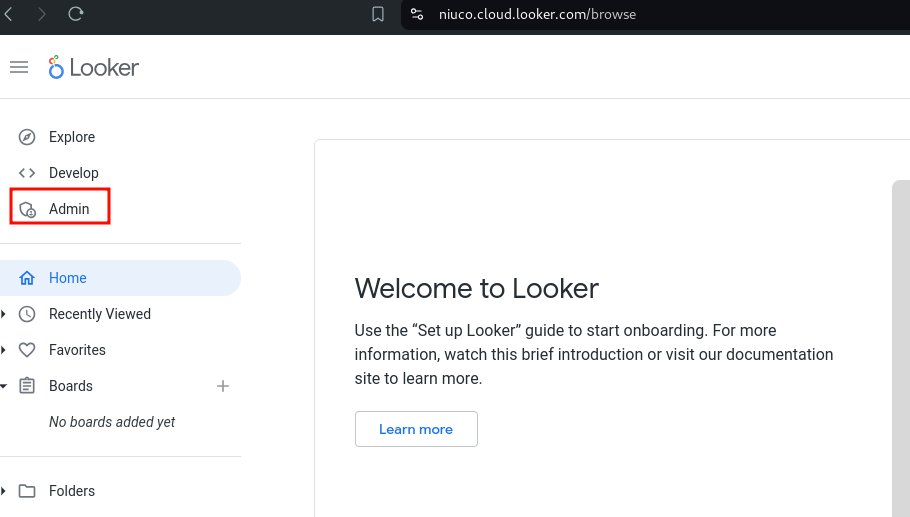Click the Learn more button

point(416,429)
